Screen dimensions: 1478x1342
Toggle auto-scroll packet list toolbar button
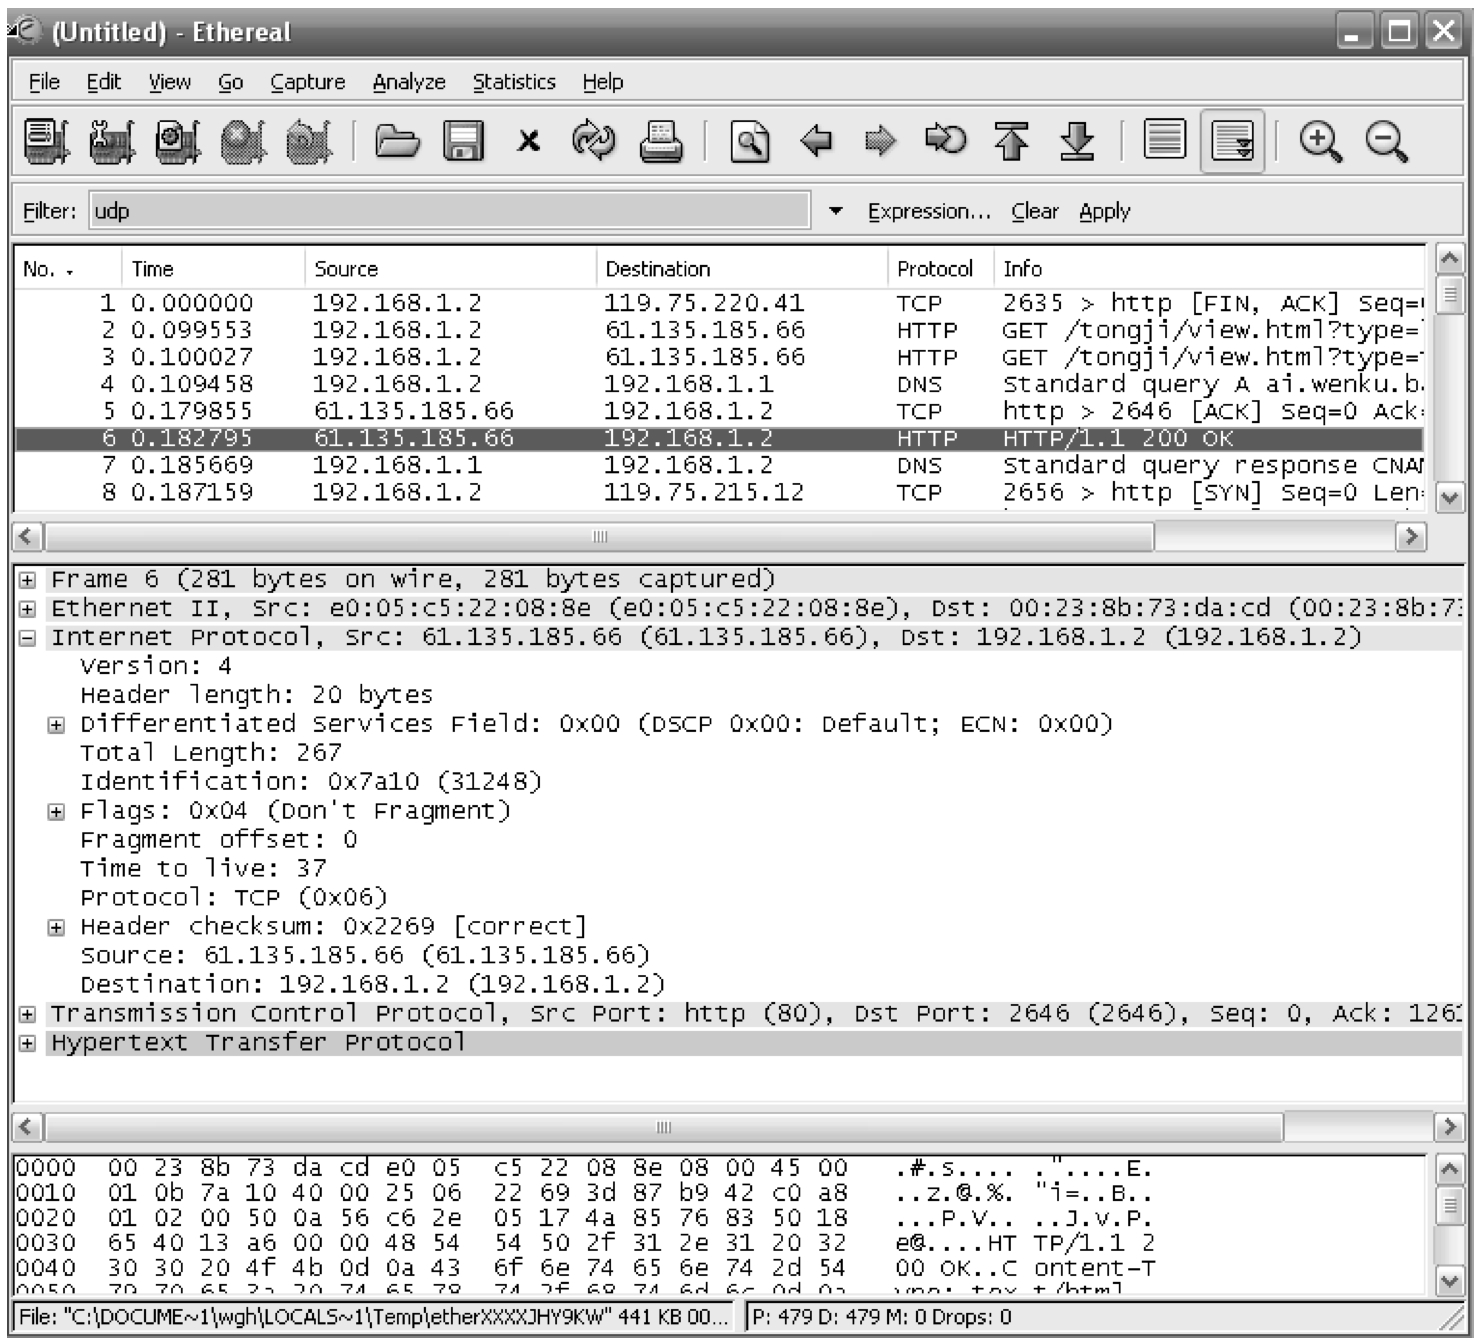click(1232, 141)
